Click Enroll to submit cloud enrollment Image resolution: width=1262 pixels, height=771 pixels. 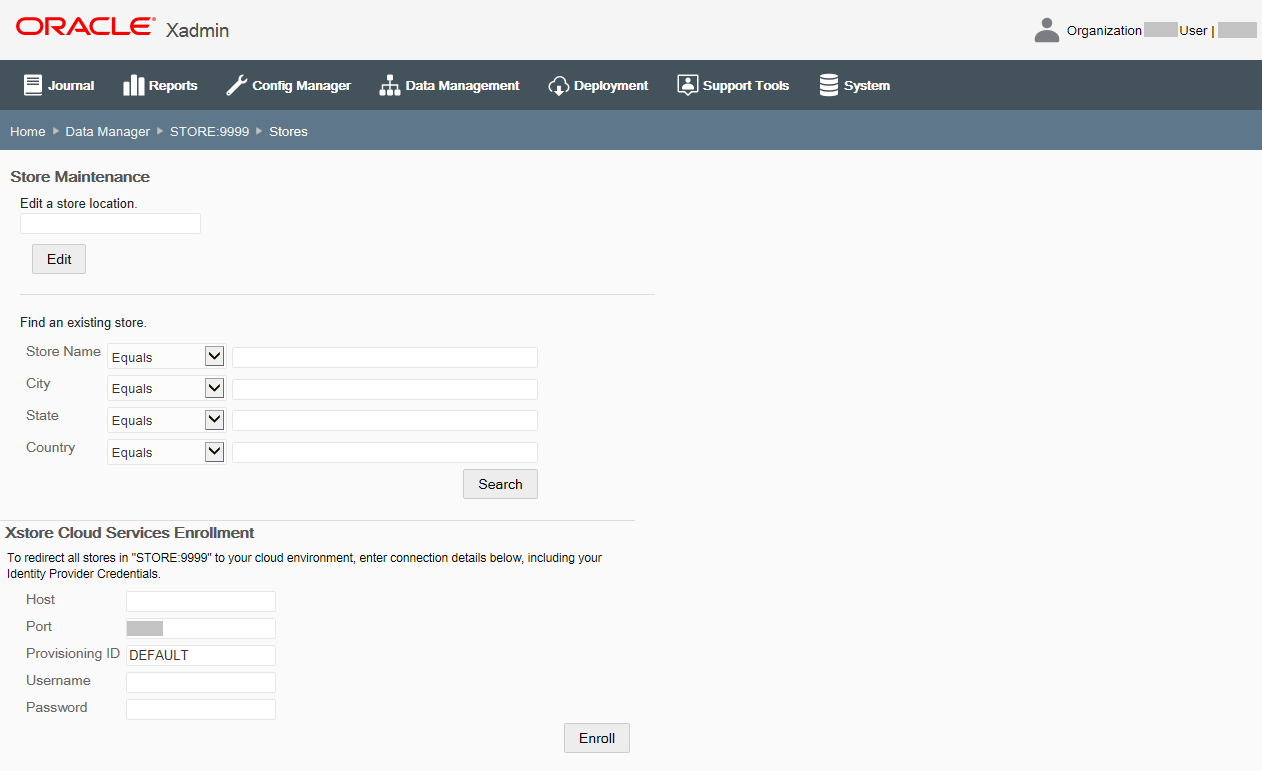tap(596, 738)
